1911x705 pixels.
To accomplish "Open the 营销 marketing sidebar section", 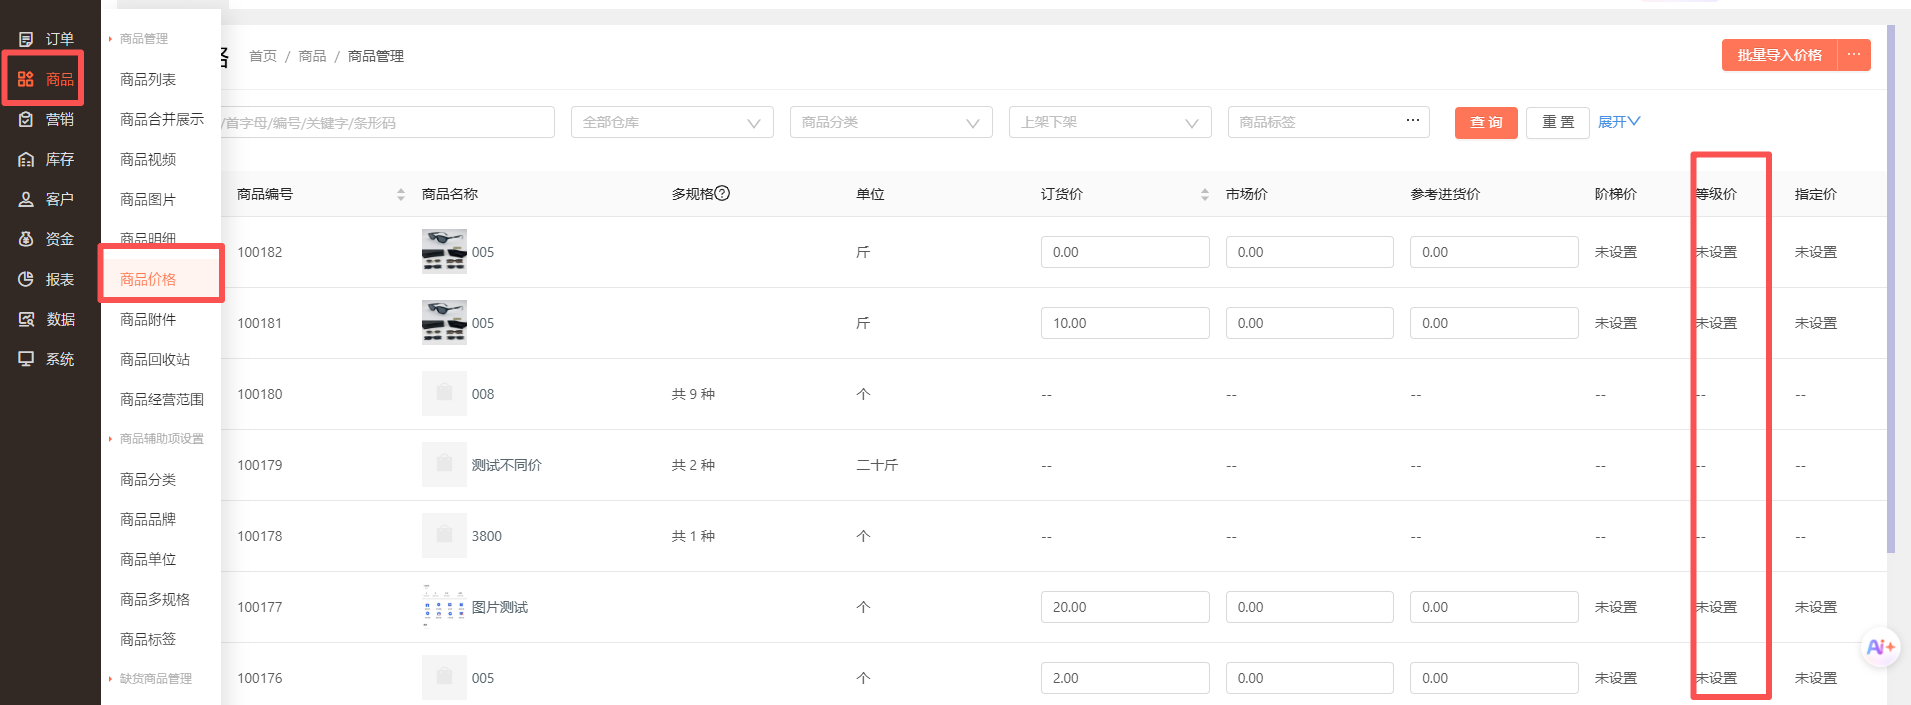I will tap(46, 119).
